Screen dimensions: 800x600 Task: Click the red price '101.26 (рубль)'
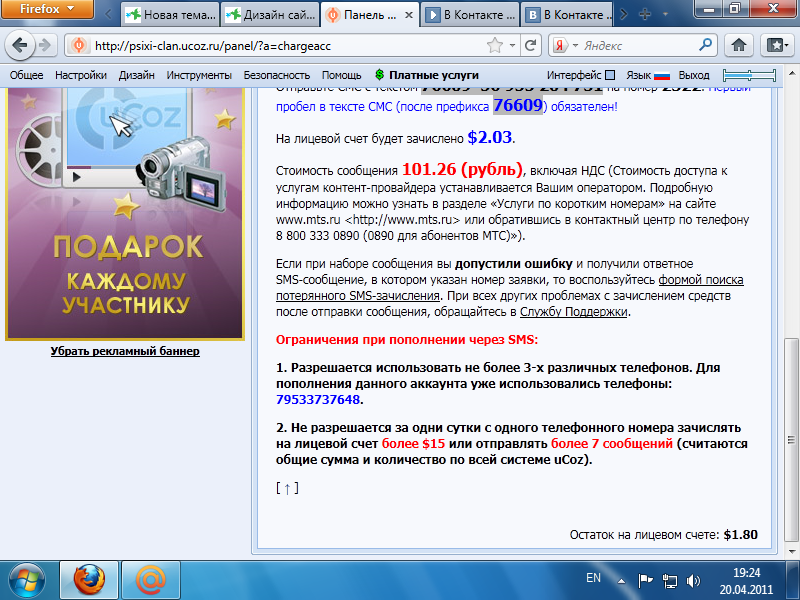[x=462, y=169]
